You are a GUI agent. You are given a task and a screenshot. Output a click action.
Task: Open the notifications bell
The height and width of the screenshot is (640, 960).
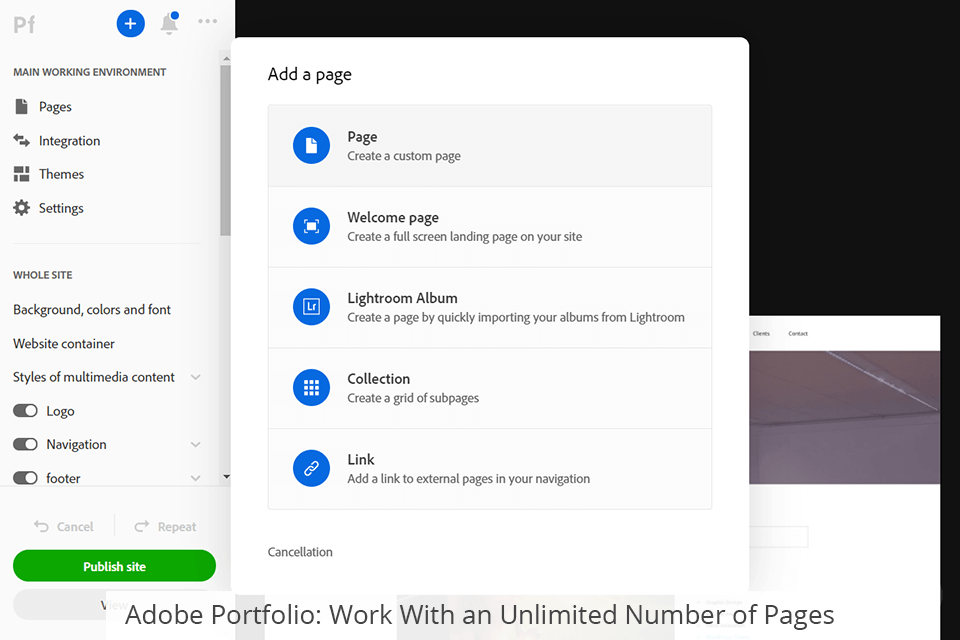[x=170, y=24]
